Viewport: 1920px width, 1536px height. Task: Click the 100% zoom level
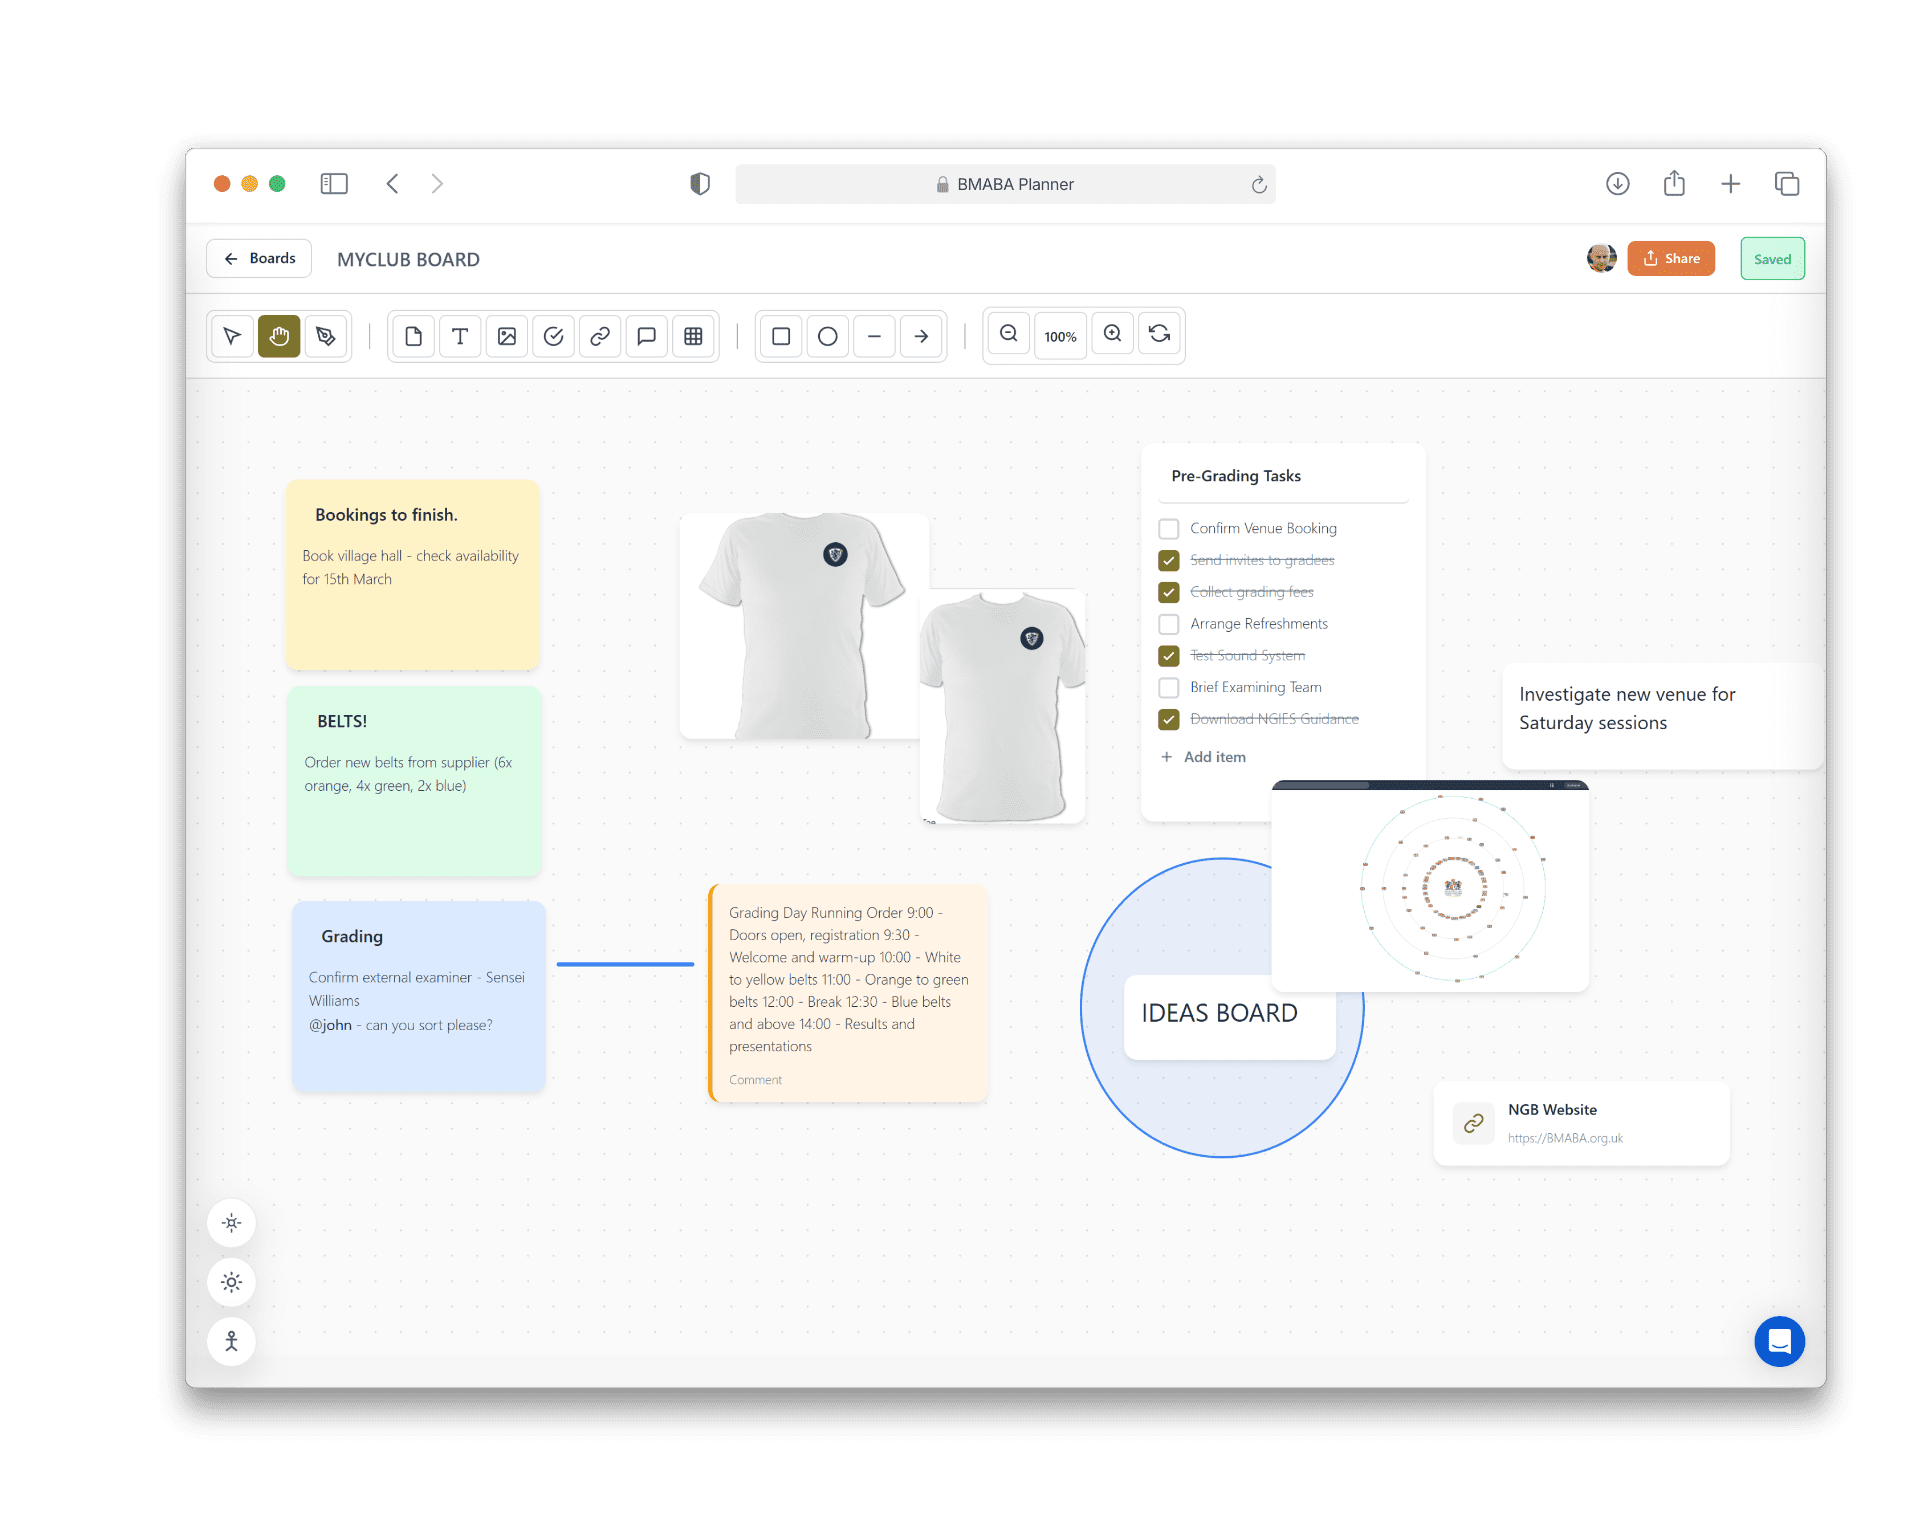point(1060,336)
